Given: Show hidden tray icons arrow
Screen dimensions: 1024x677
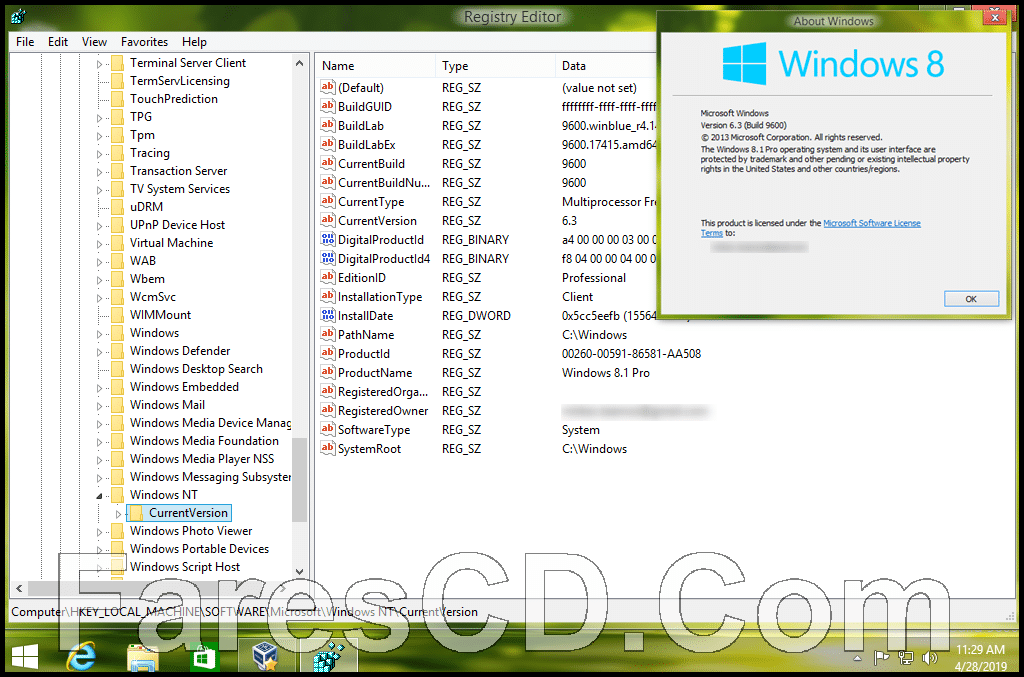Looking at the screenshot, I should (x=857, y=658).
